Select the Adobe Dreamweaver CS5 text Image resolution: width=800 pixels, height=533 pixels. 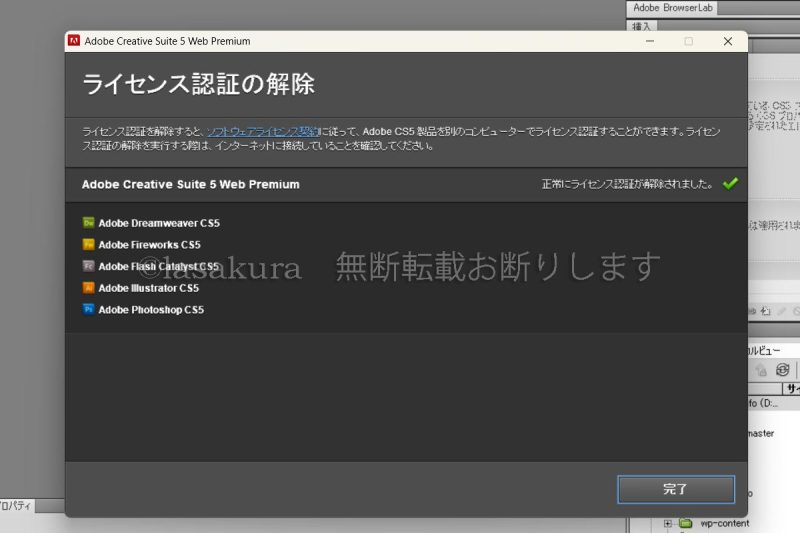[159, 223]
